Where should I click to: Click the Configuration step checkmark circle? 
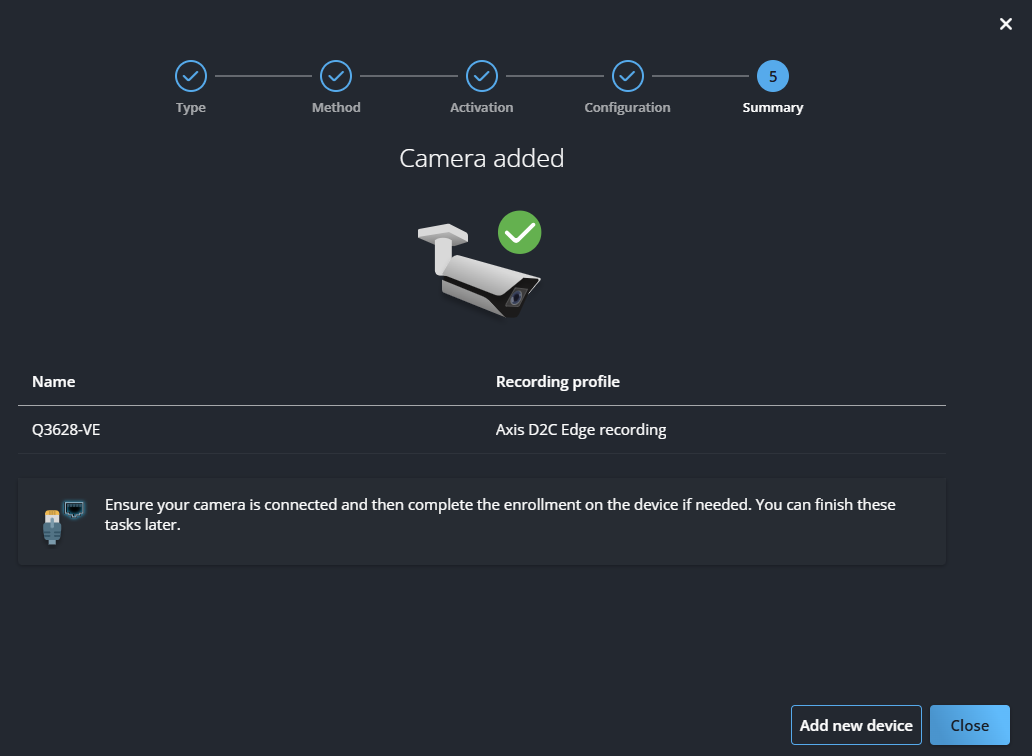(x=627, y=75)
